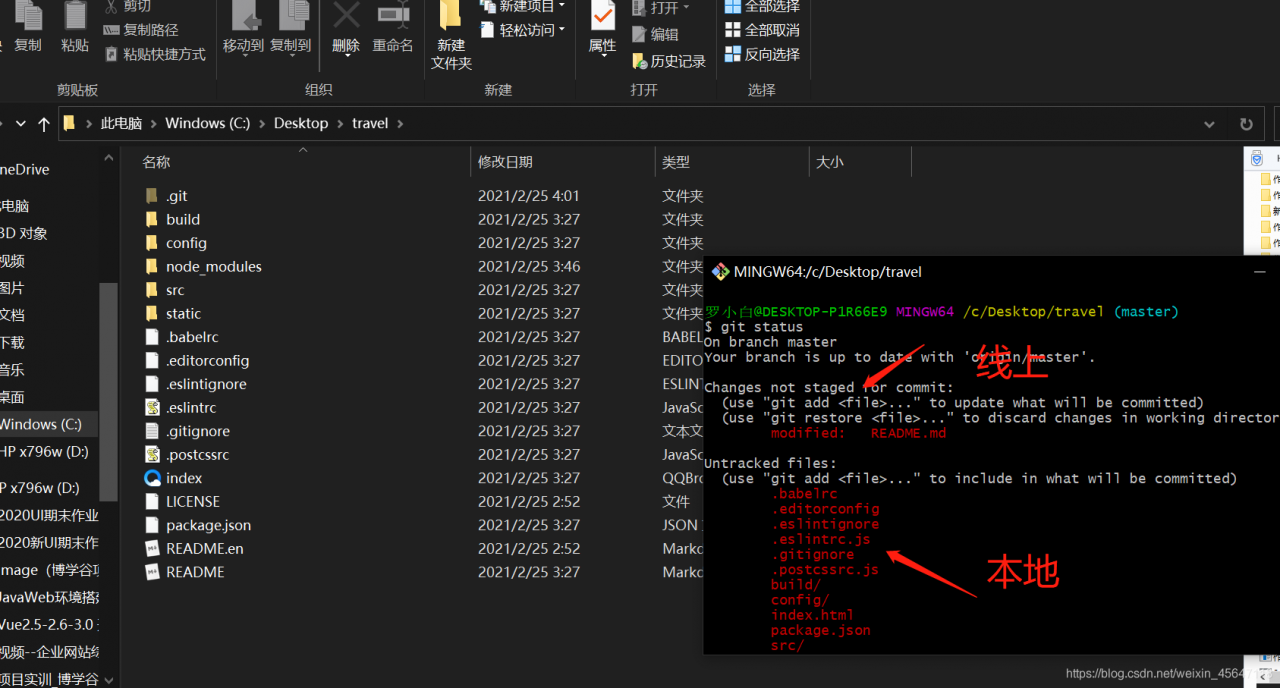Image resolution: width=1280 pixels, height=688 pixels.
Task: Select the .babelrc file name in the file list
Action: (192, 337)
